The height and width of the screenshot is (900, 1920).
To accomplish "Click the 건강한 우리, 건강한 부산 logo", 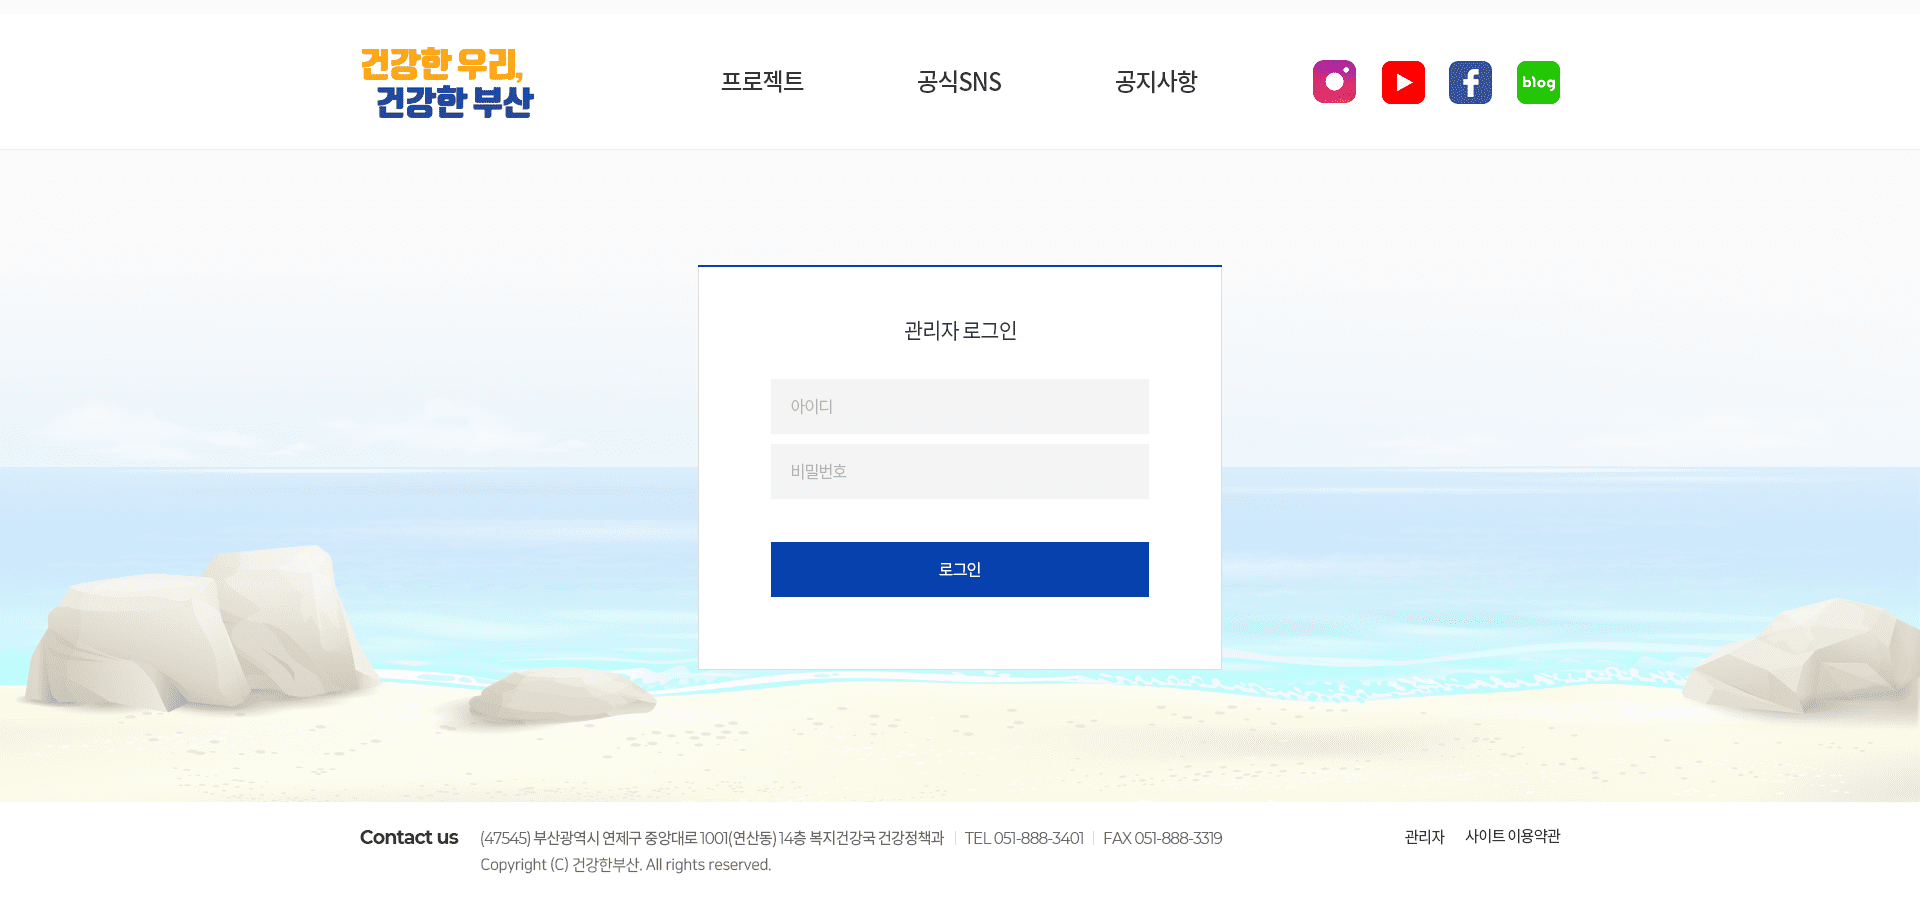I will [x=447, y=83].
